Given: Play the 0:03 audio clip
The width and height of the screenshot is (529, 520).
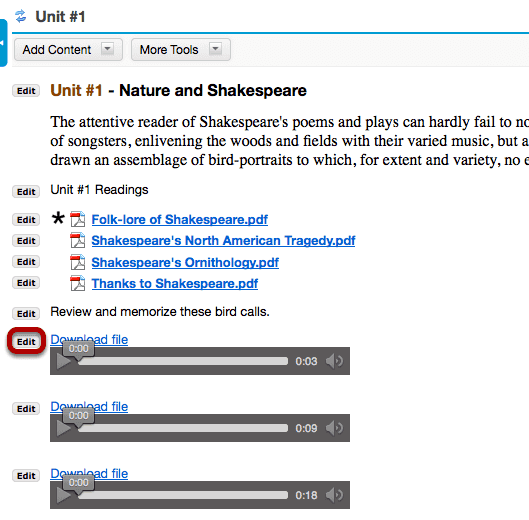Looking at the screenshot, I should coord(63,361).
